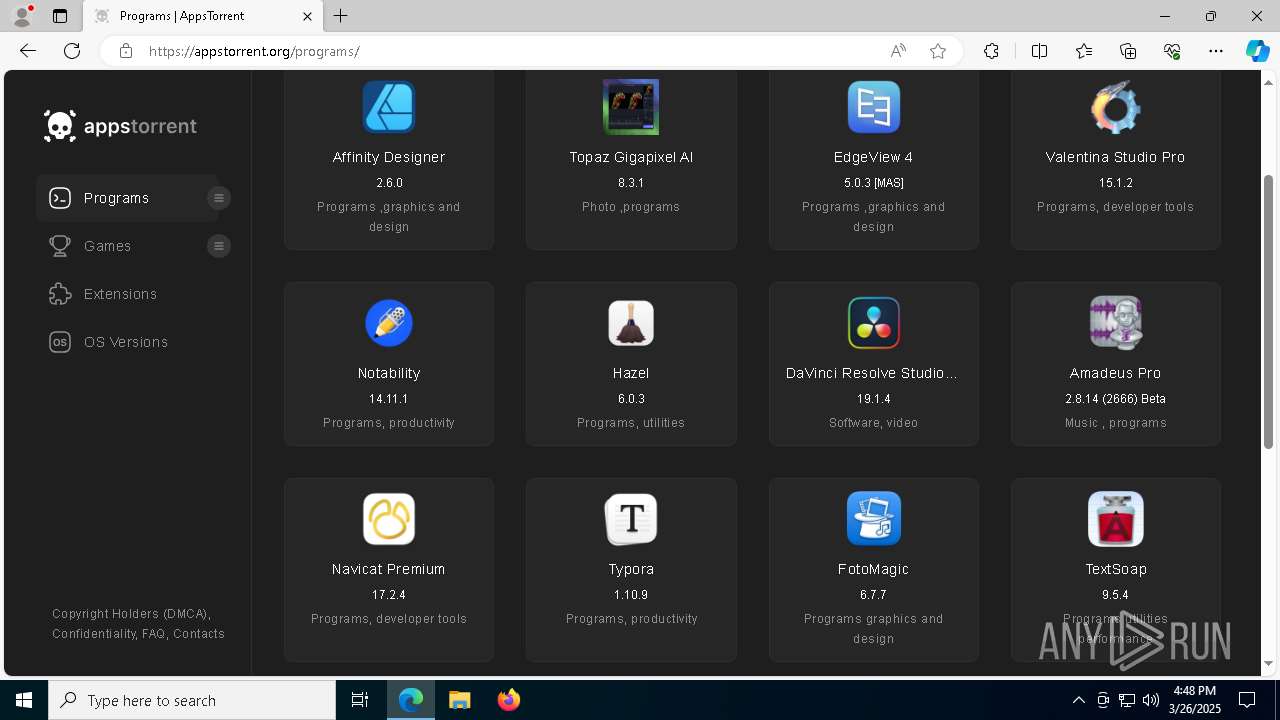Open the Copyright Holders (DMCA) link
This screenshot has height=720, width=1280.
coord(130,614)
